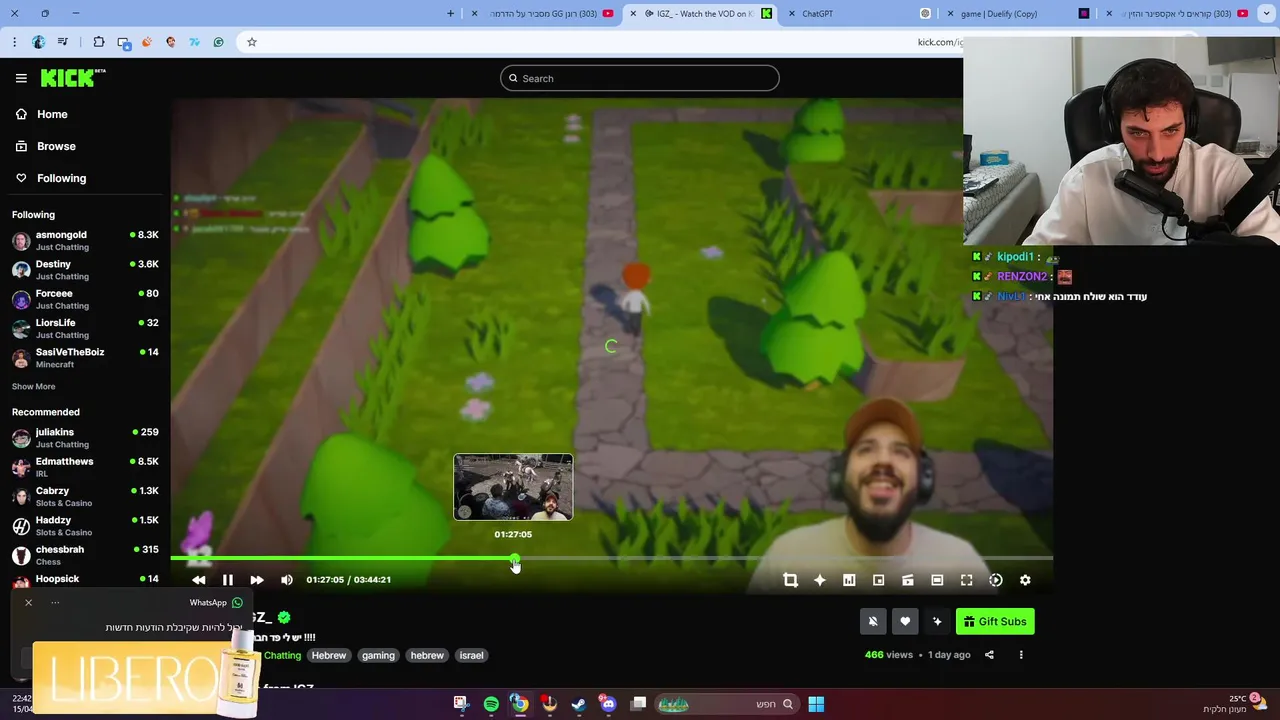
Task: Open Chrome from the taskbar
Action: click(x=520, y=704)
